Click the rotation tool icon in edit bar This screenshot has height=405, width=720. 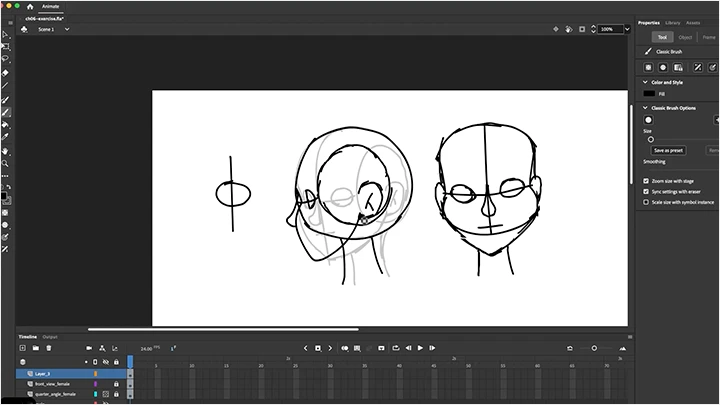click(x=569, y=29)
